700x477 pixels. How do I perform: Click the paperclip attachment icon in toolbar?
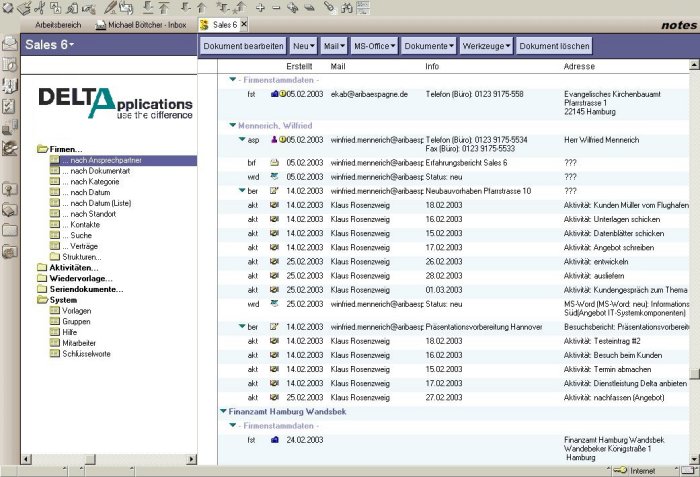coord(327,7)
